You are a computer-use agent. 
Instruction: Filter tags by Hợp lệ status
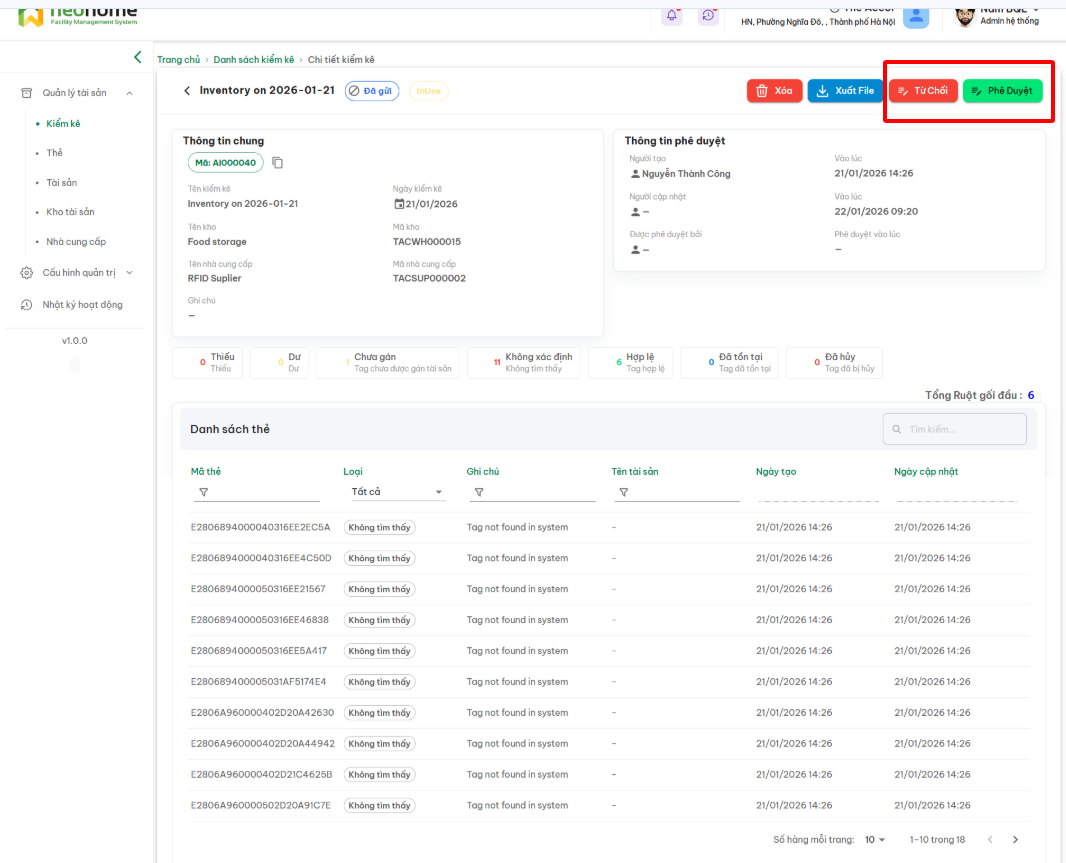coord(631,362)
